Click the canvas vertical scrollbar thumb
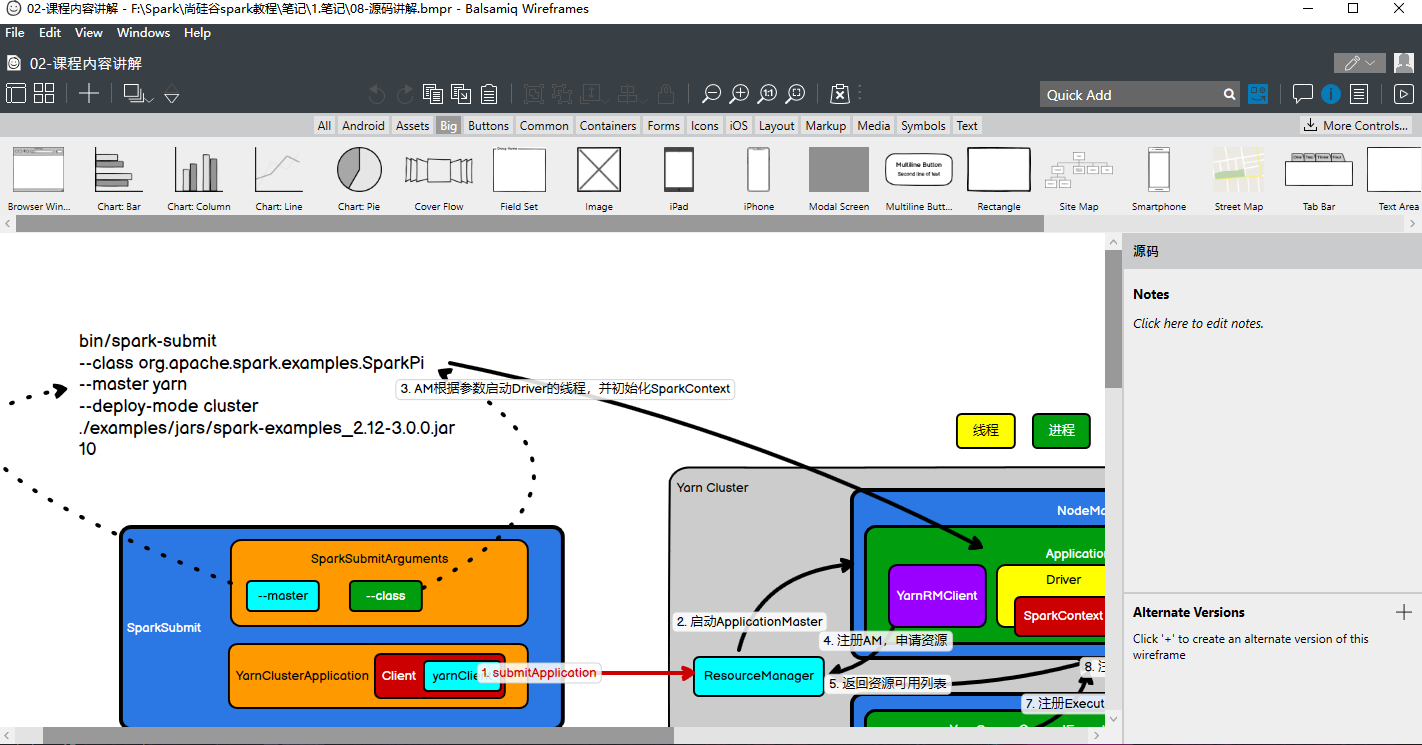 (1113, 318)
